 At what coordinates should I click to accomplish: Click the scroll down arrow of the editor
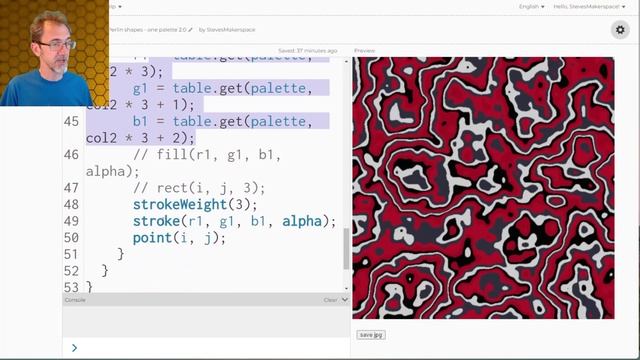tap(347, 289)
